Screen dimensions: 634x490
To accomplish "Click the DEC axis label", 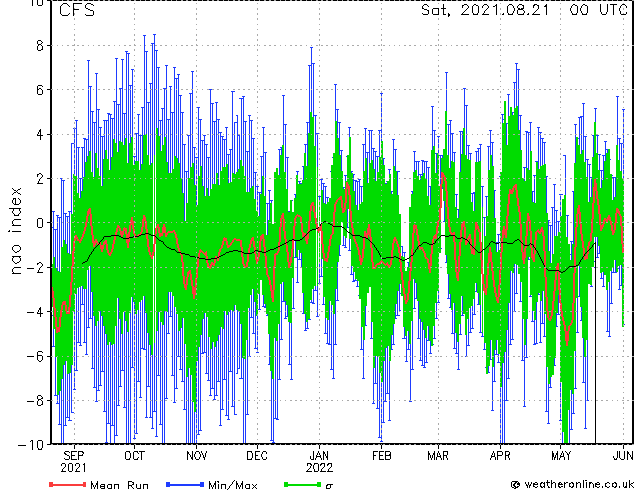I will click(x=257, y=456).
